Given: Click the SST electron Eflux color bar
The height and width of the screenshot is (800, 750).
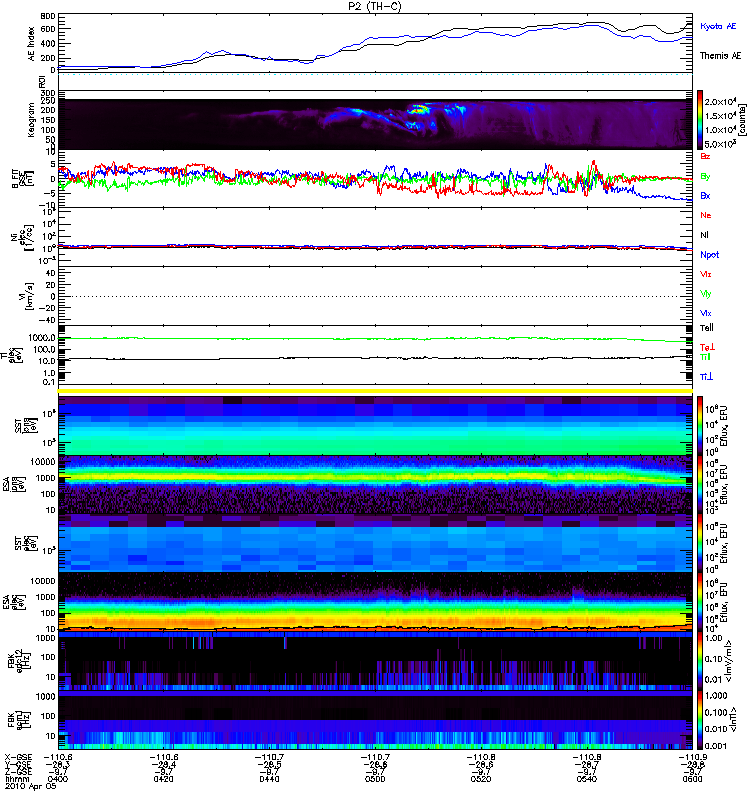Looking at the screenshot, I should tap(700, 543).
